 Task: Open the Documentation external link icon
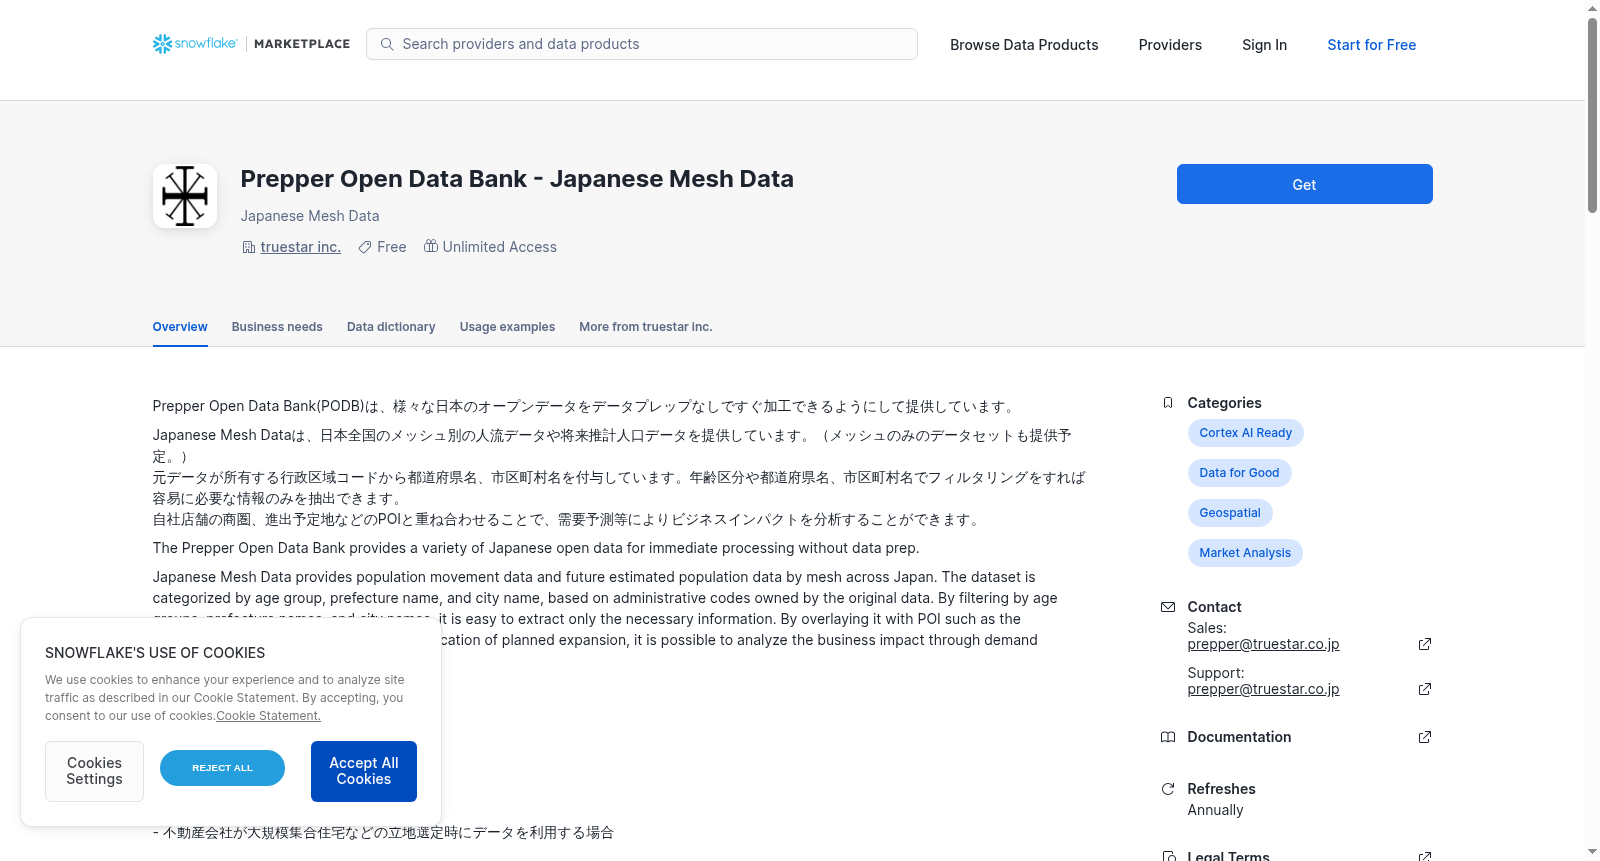[1425, 737]
